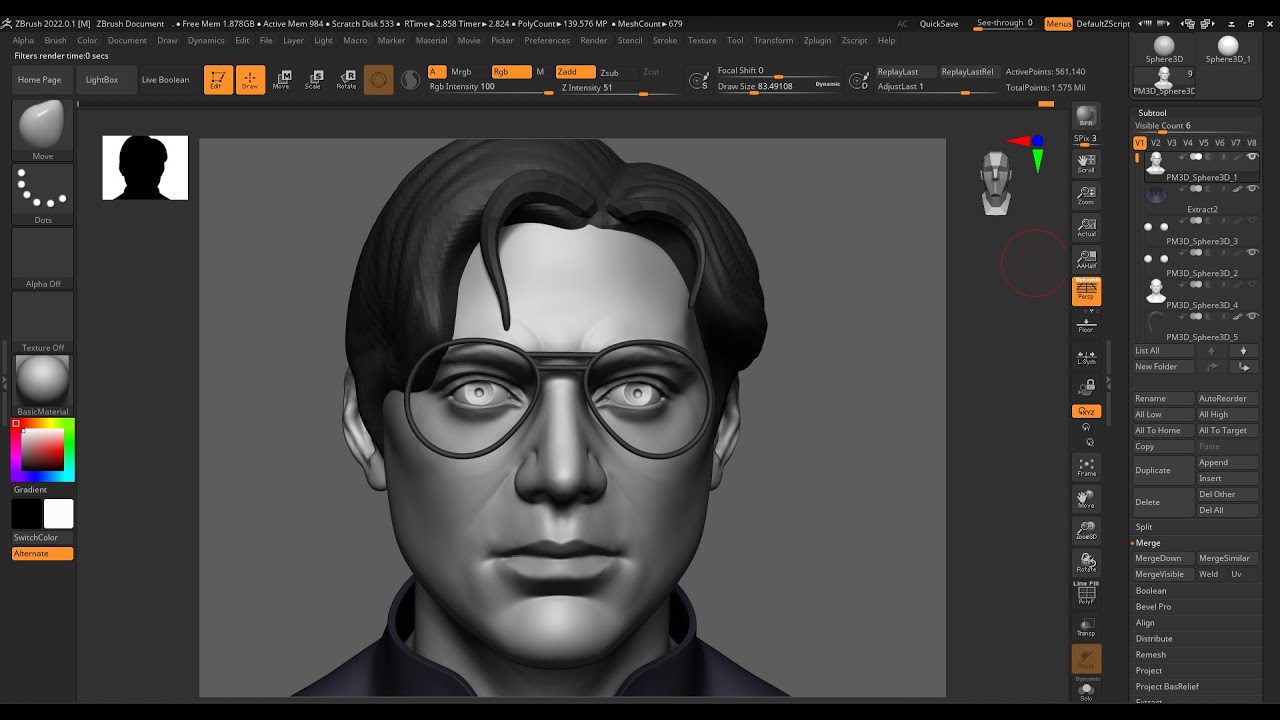Click the right shelf Rotate icon

tap(1086, 562)
